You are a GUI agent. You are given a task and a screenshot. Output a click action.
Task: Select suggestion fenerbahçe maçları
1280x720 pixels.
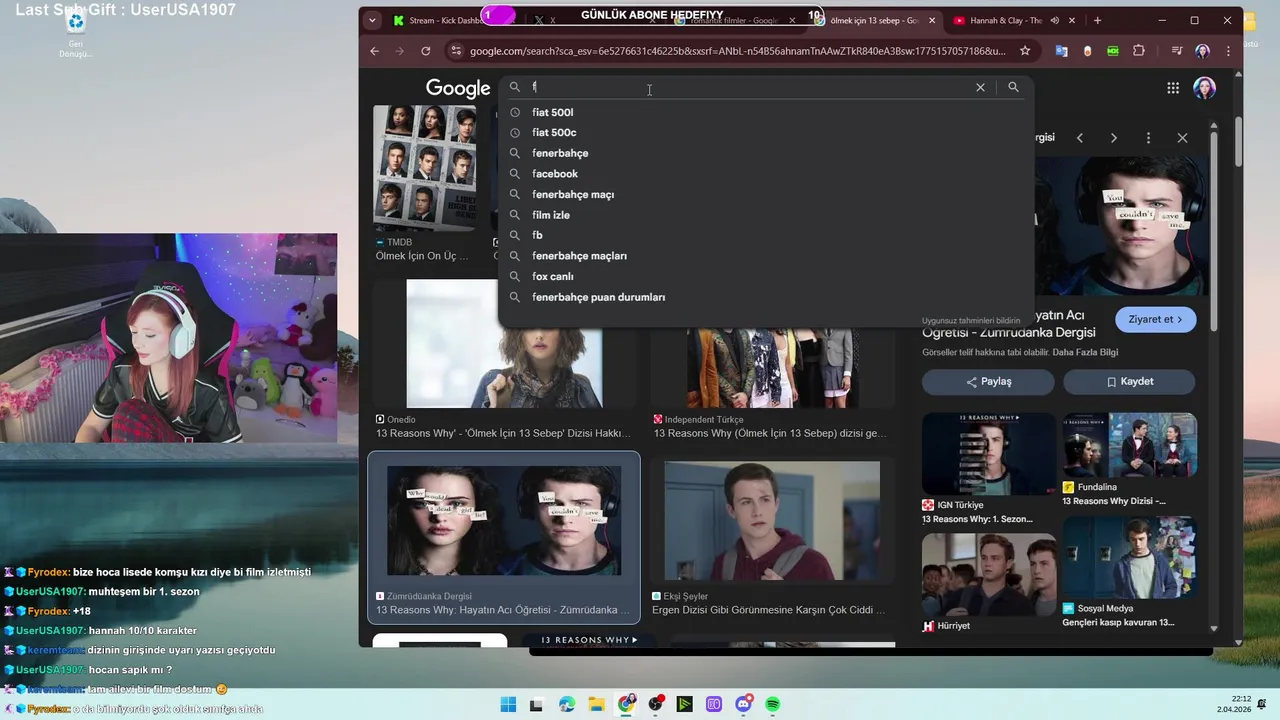click(x=765, y=256)
